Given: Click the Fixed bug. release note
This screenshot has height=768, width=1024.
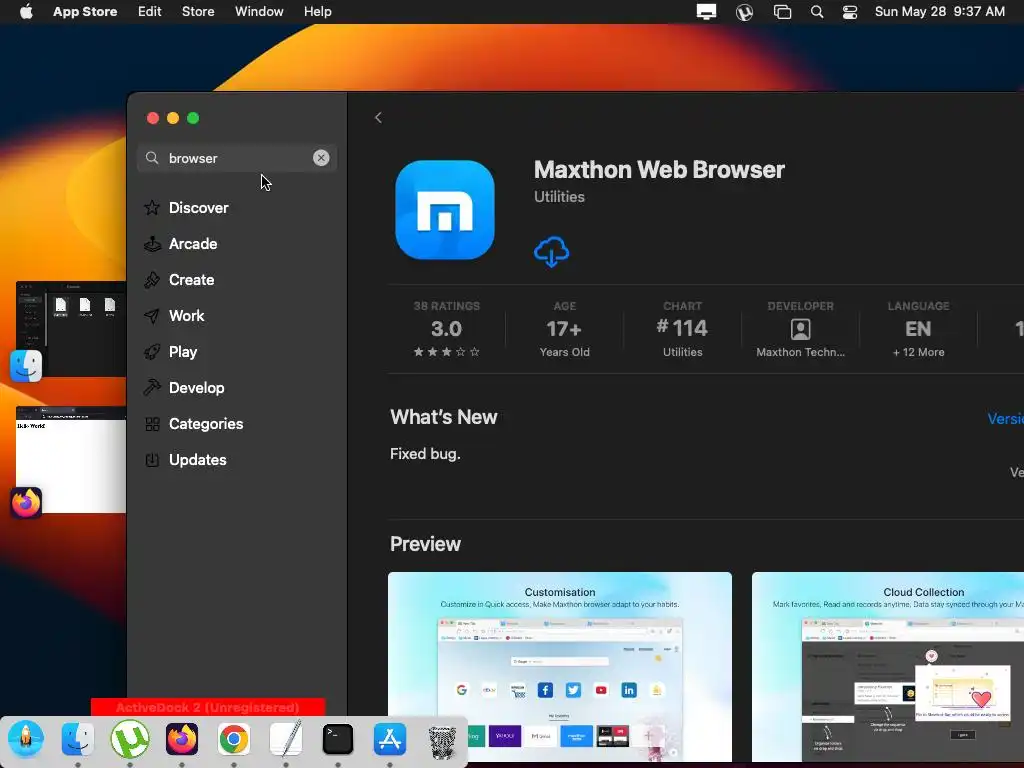Looking at the screenshot, I should coord(425,454).
